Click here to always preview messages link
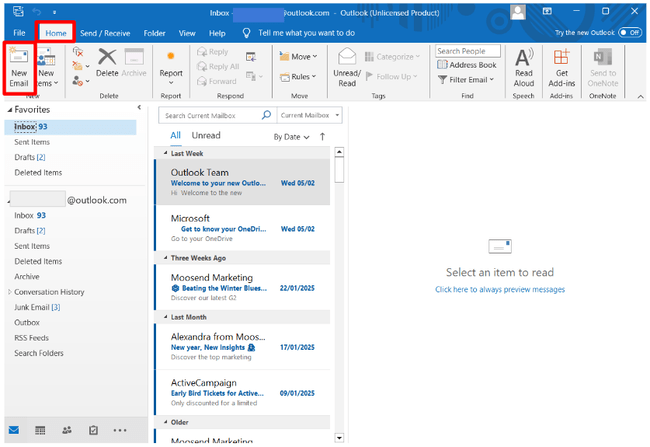Image resolution: width=650 pixels, height=447 pixels. pos(500,289)
